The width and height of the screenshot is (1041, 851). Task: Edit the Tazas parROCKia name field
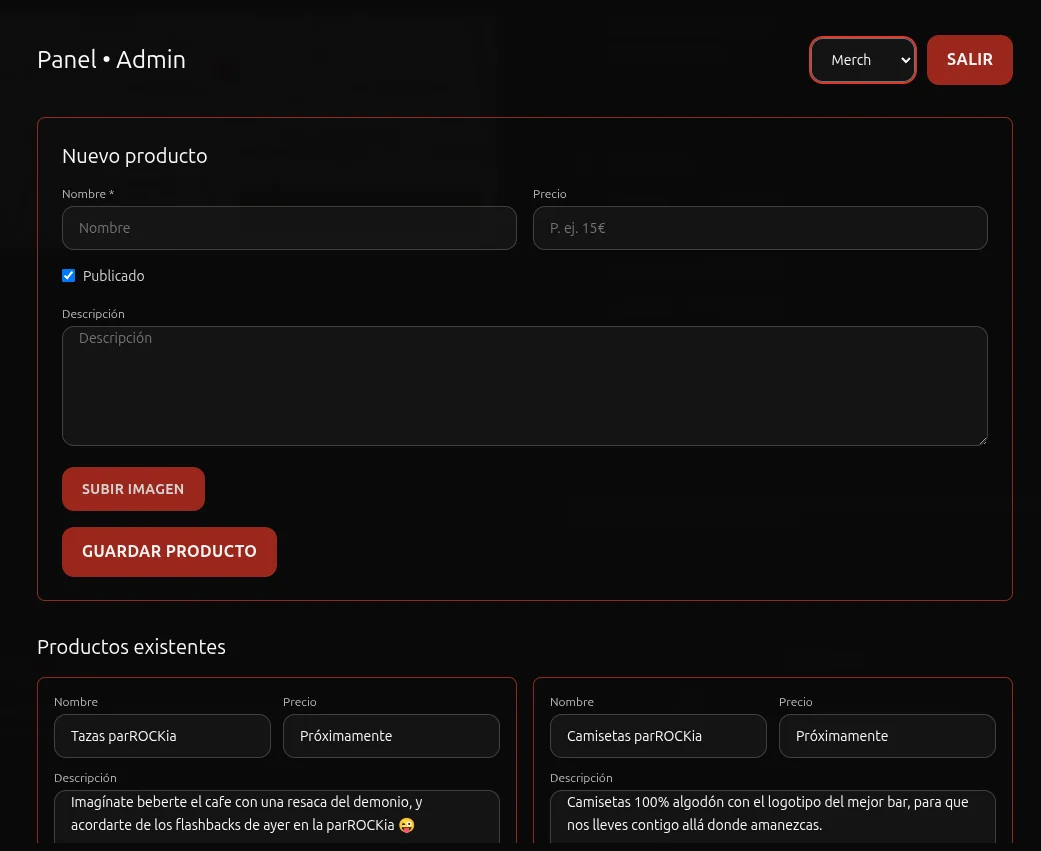tap(162, 735)
